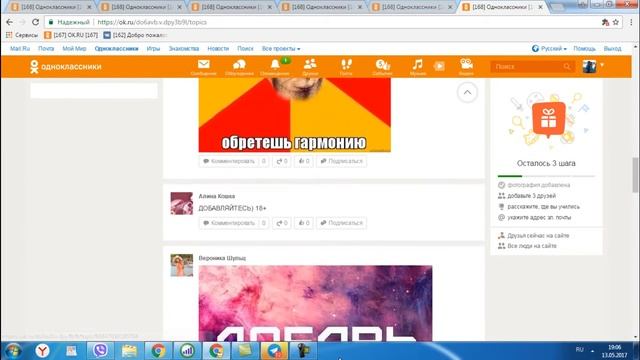This screenshot has height=360, width=640.
Task: Click Выход logout link
Action: tap(613, 49)
